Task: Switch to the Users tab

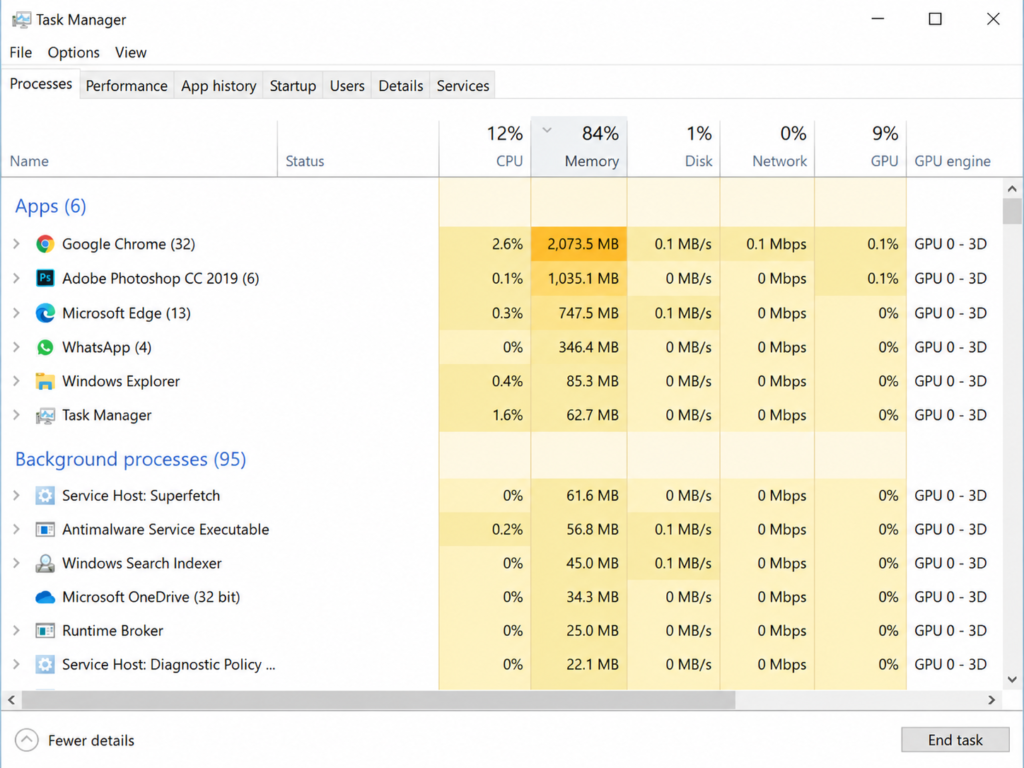Action: coord(347,86)
